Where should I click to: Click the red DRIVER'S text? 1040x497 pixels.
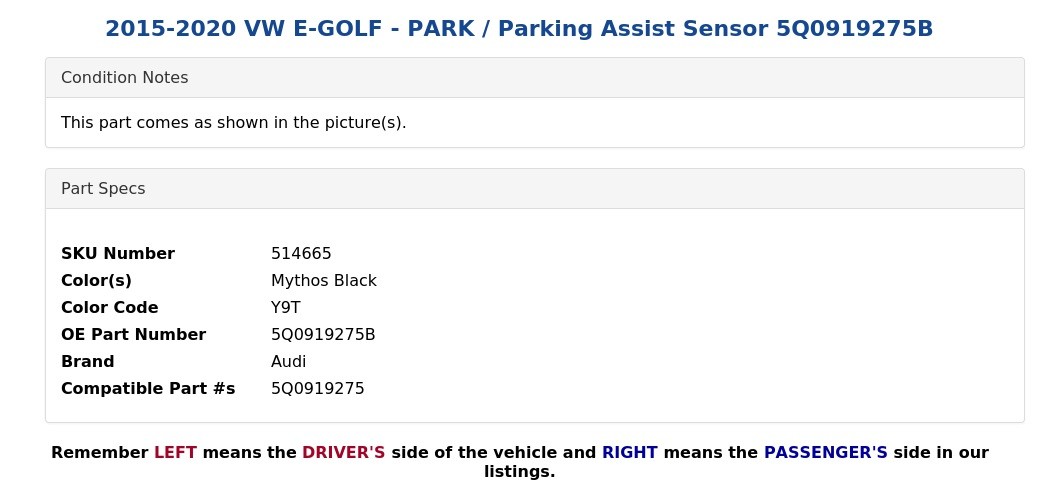pos(344,453)
